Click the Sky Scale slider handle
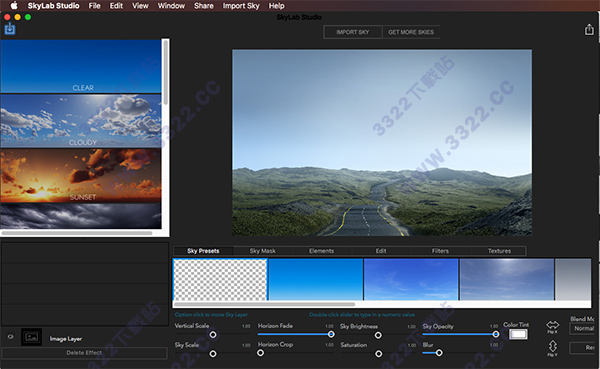Viewport: 600px width, 369px height. 213,354
